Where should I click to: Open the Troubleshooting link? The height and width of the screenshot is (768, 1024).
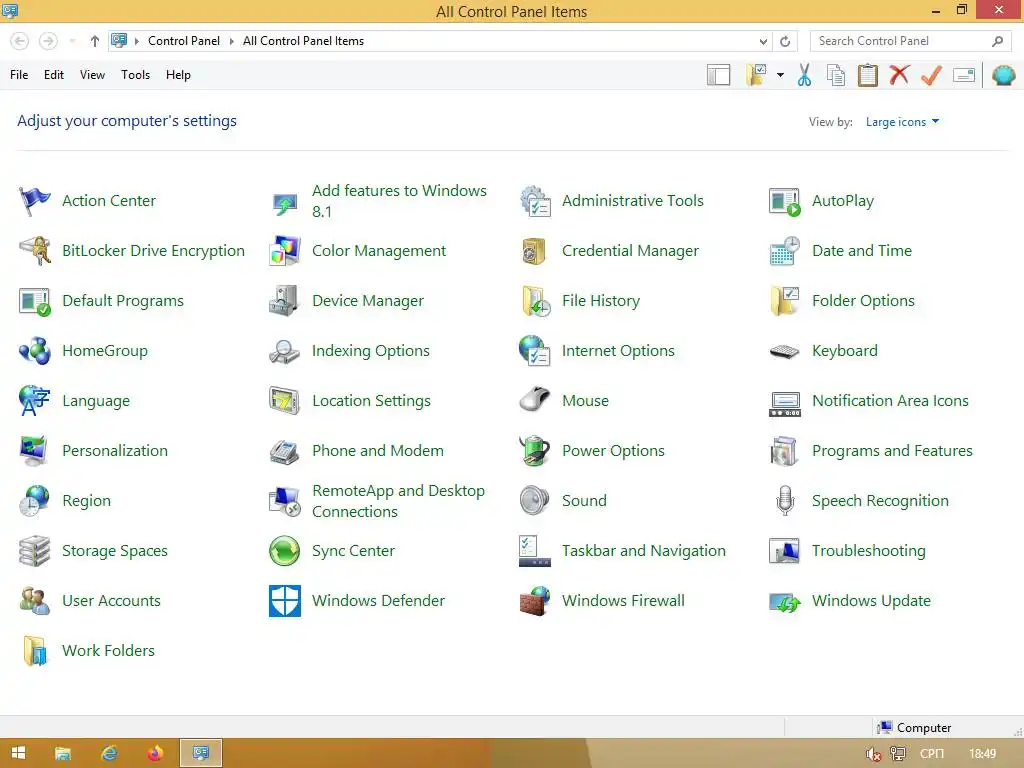pyautogui.click(x=869, y=551)
